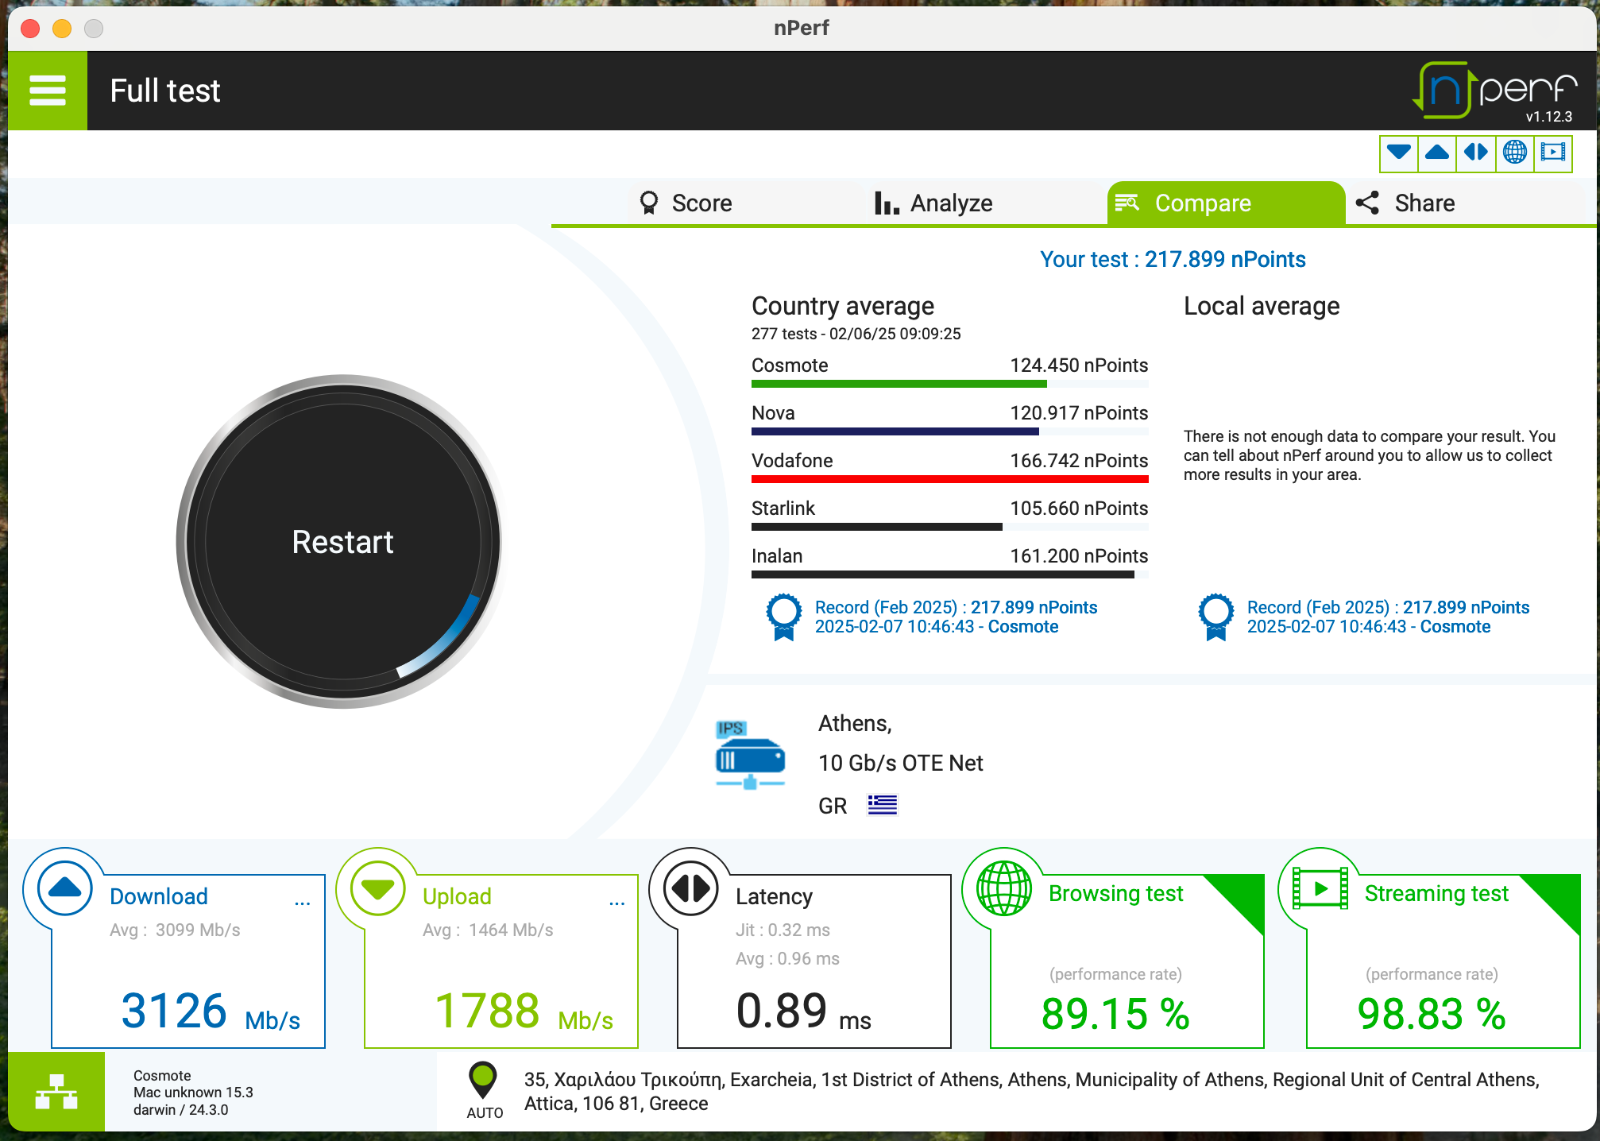
Task: Click the Restart button
Action: point(342,542)
